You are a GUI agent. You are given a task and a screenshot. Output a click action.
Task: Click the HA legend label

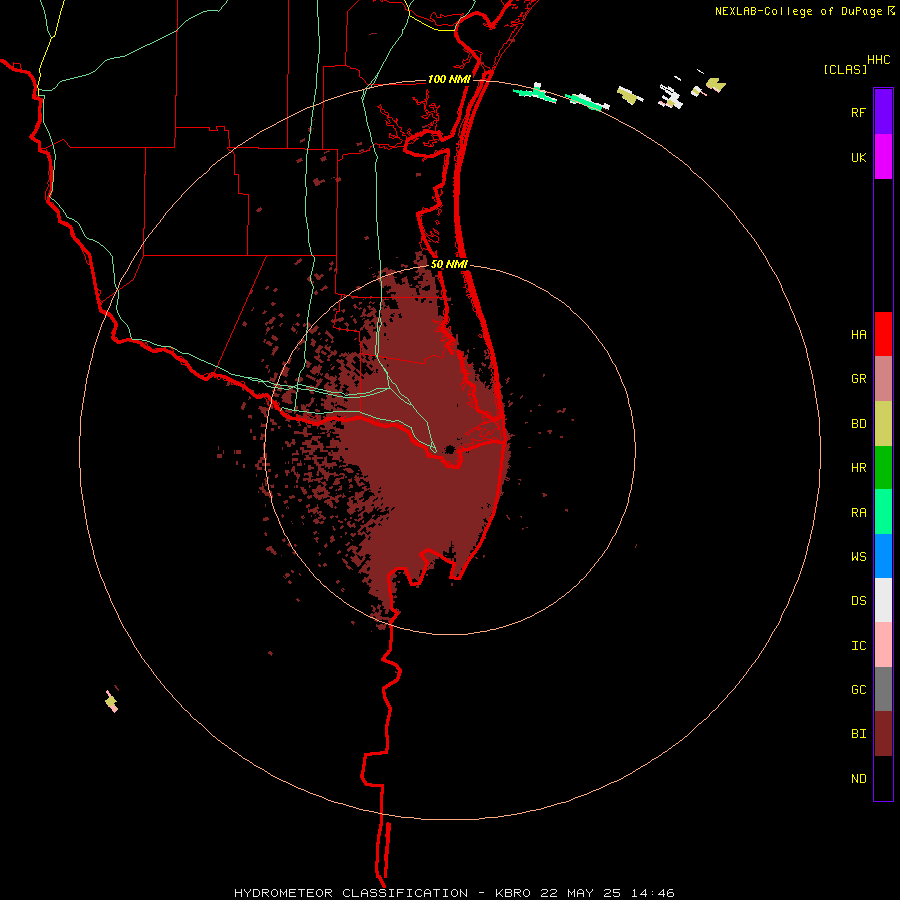858,335
